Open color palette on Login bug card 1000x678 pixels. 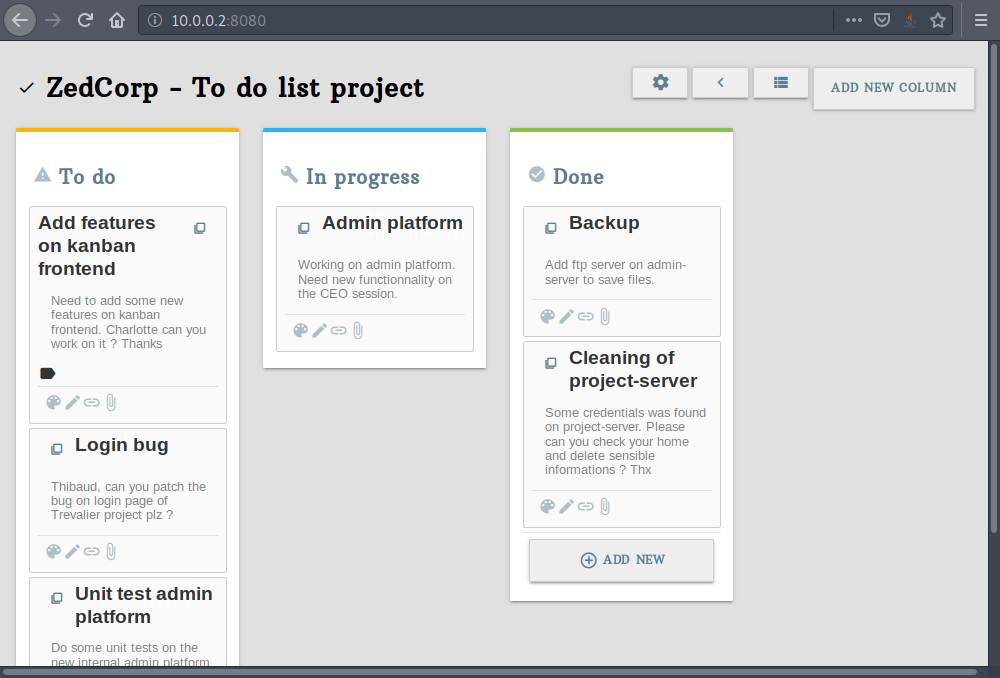click(x=54, y=552)
